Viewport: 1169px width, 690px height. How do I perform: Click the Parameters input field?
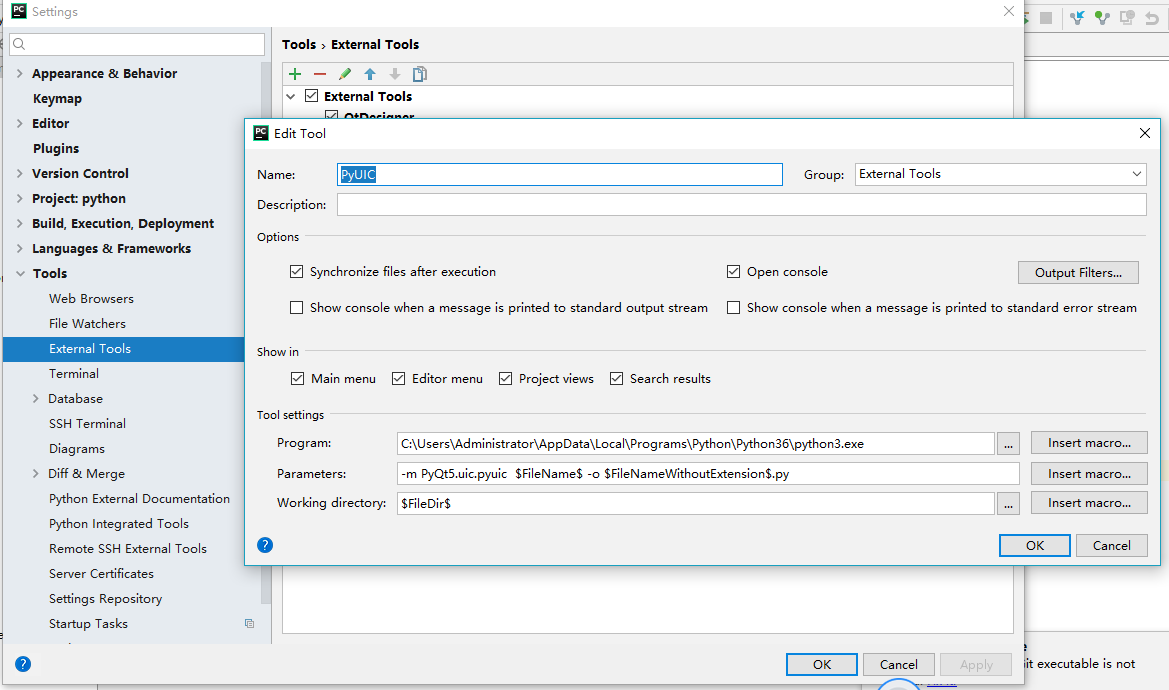point(708,473)
